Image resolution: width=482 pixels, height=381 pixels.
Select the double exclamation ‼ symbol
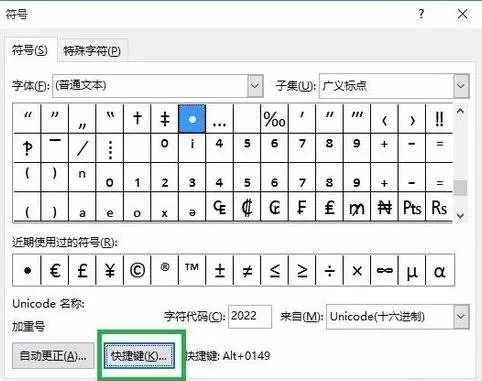point(439,119)
